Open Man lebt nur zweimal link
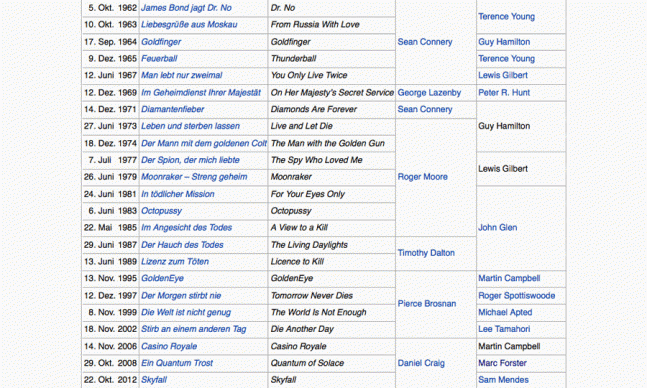 (182, 76)
